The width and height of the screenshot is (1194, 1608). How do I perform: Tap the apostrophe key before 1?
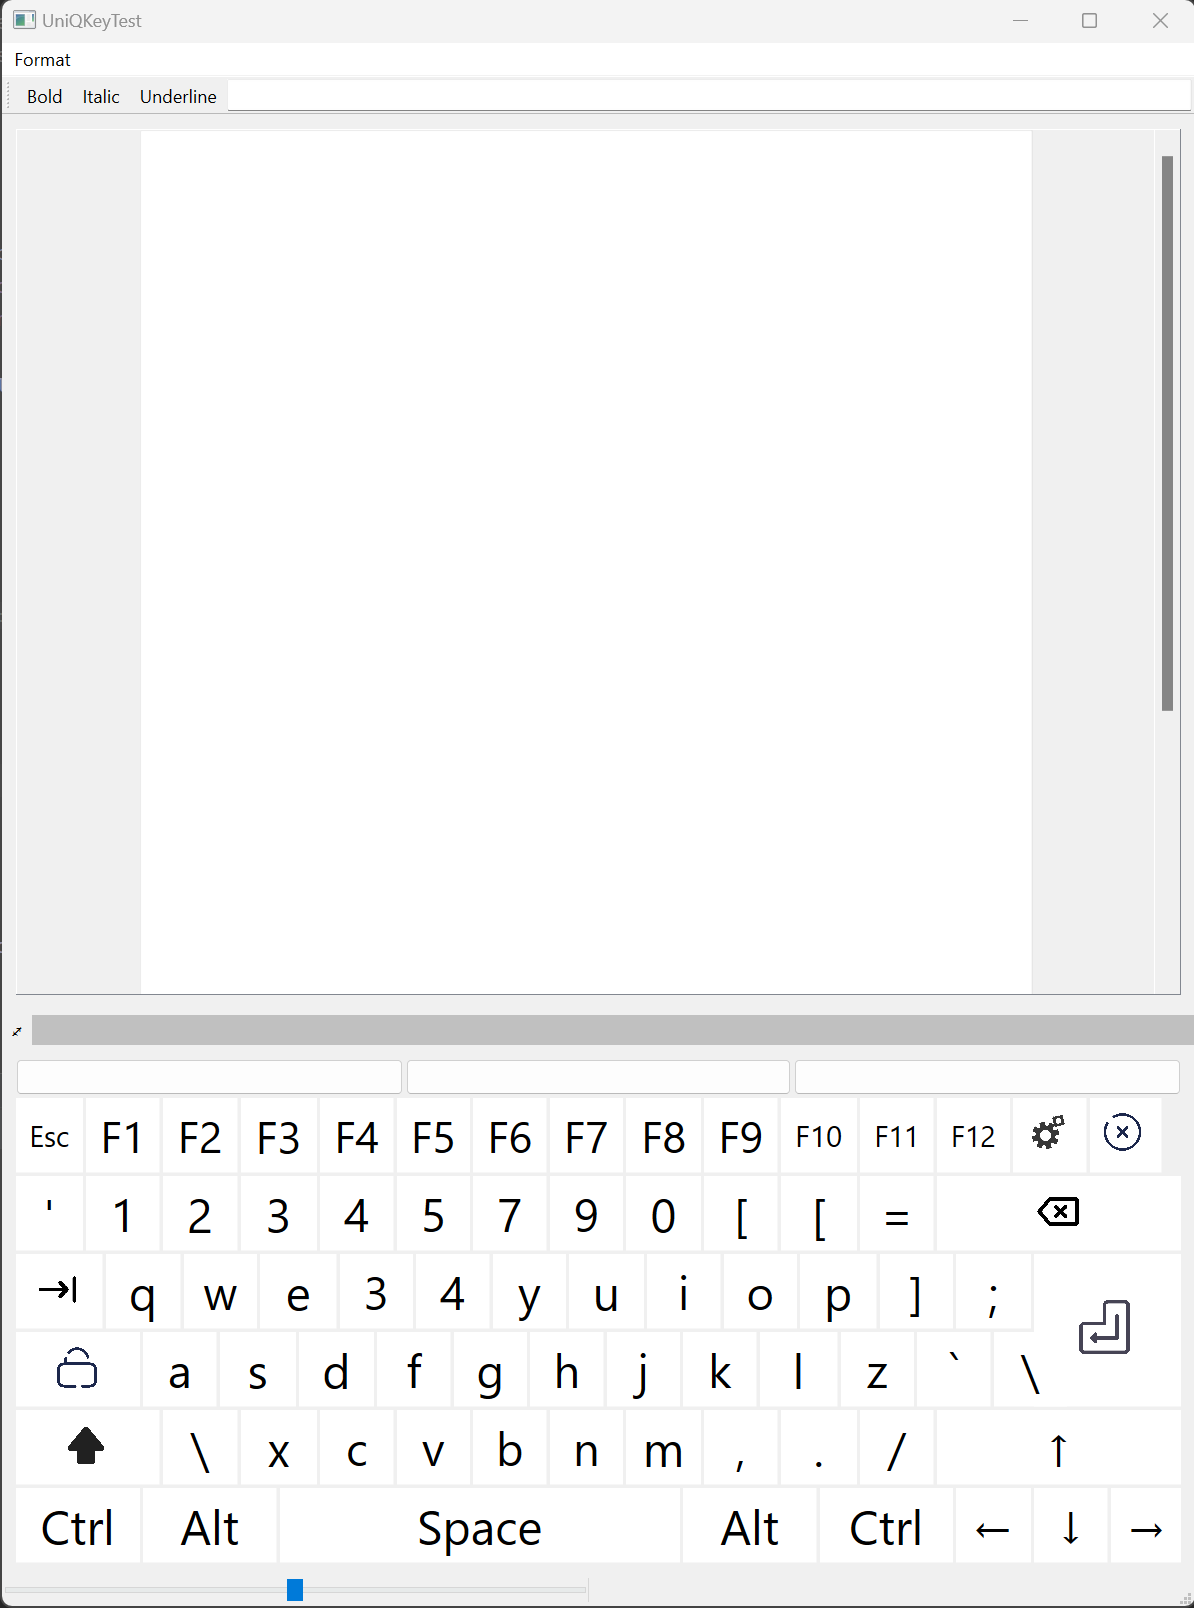pyautogui.click(x=50, y=1213)
